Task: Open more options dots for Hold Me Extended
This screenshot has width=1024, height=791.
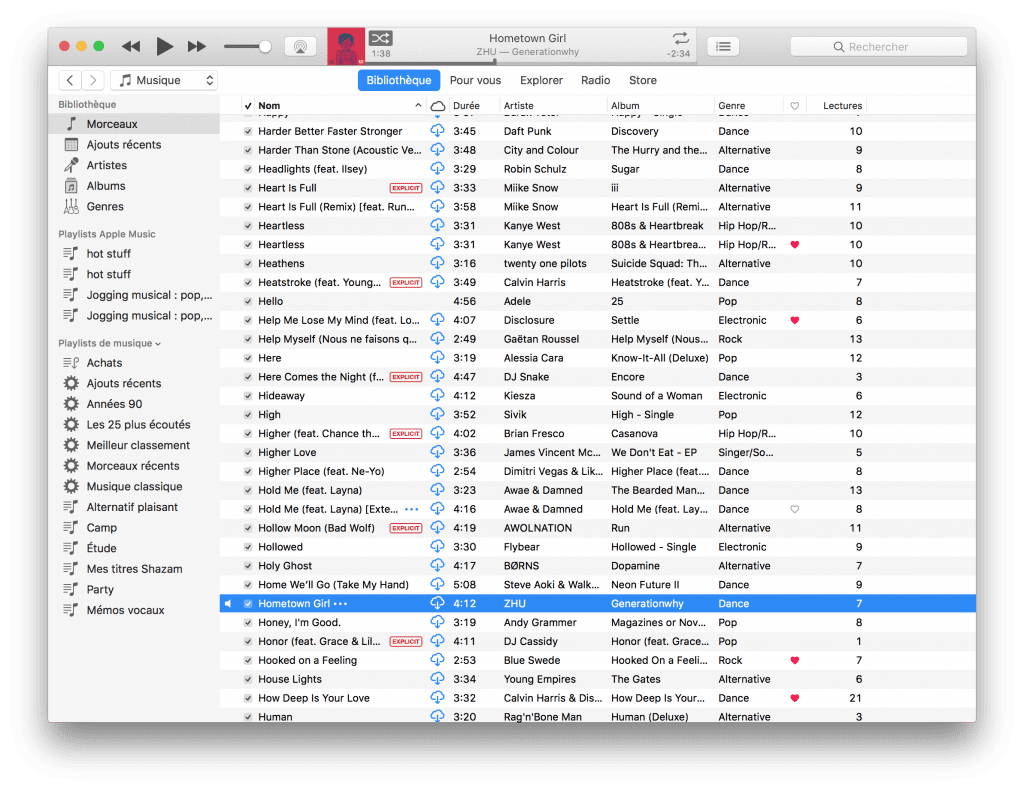Action: click(x=411, y=509)
